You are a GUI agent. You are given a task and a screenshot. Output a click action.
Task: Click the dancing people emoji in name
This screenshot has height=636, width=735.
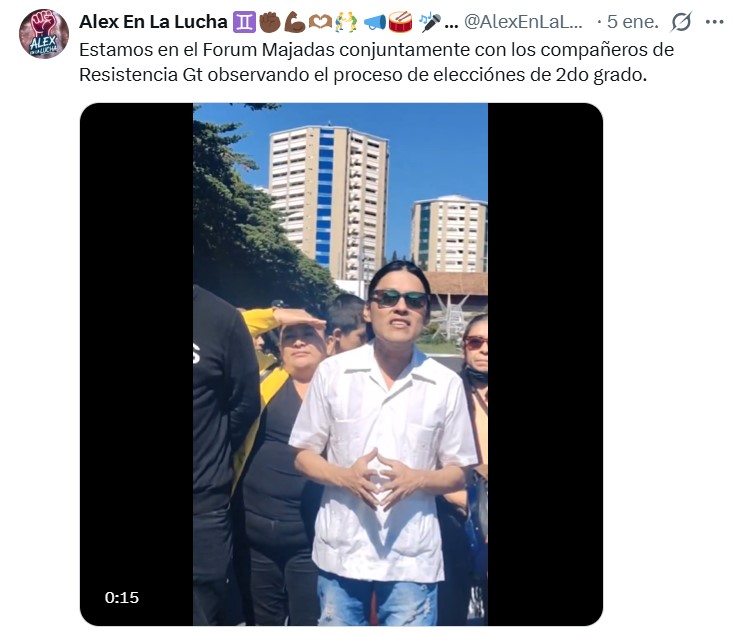point(346,22)
